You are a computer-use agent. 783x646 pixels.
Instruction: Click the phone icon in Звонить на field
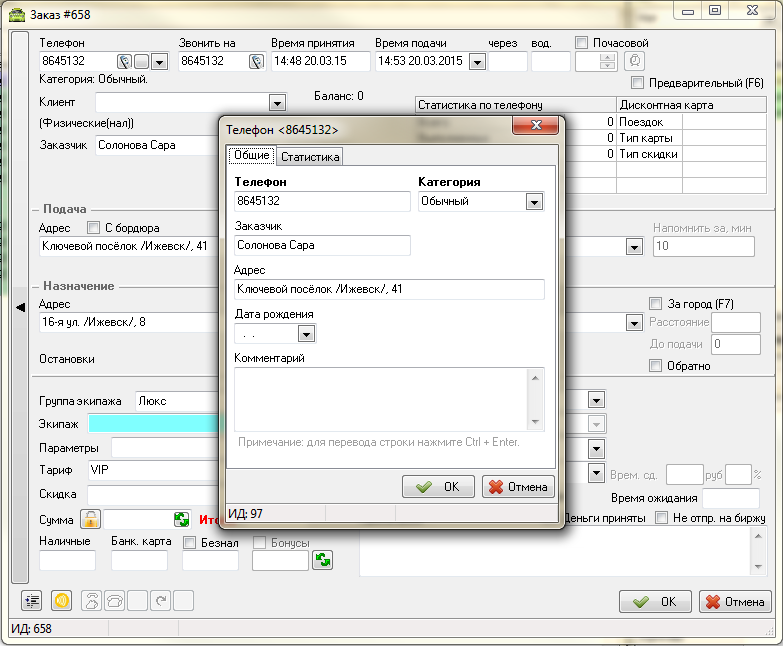[x=256, y=62]
